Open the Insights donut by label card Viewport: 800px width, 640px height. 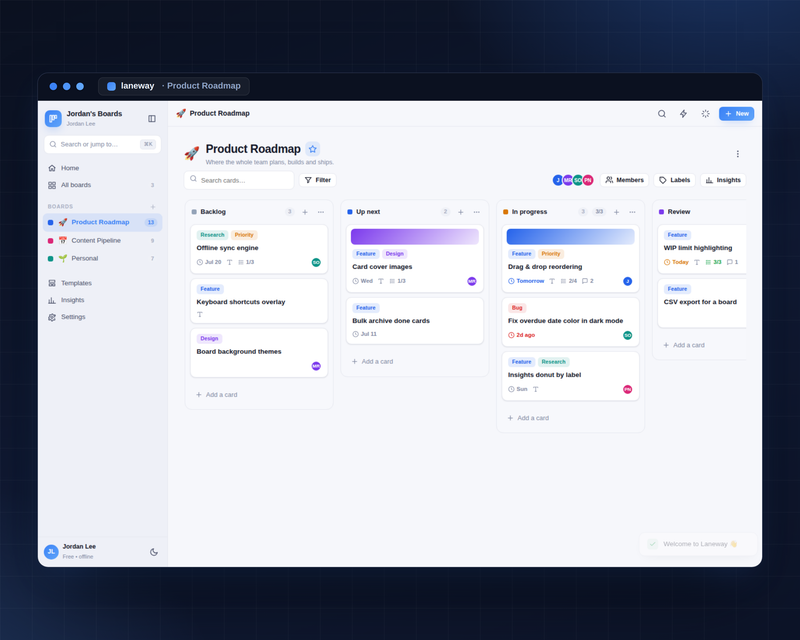click(x=570, y=376)
